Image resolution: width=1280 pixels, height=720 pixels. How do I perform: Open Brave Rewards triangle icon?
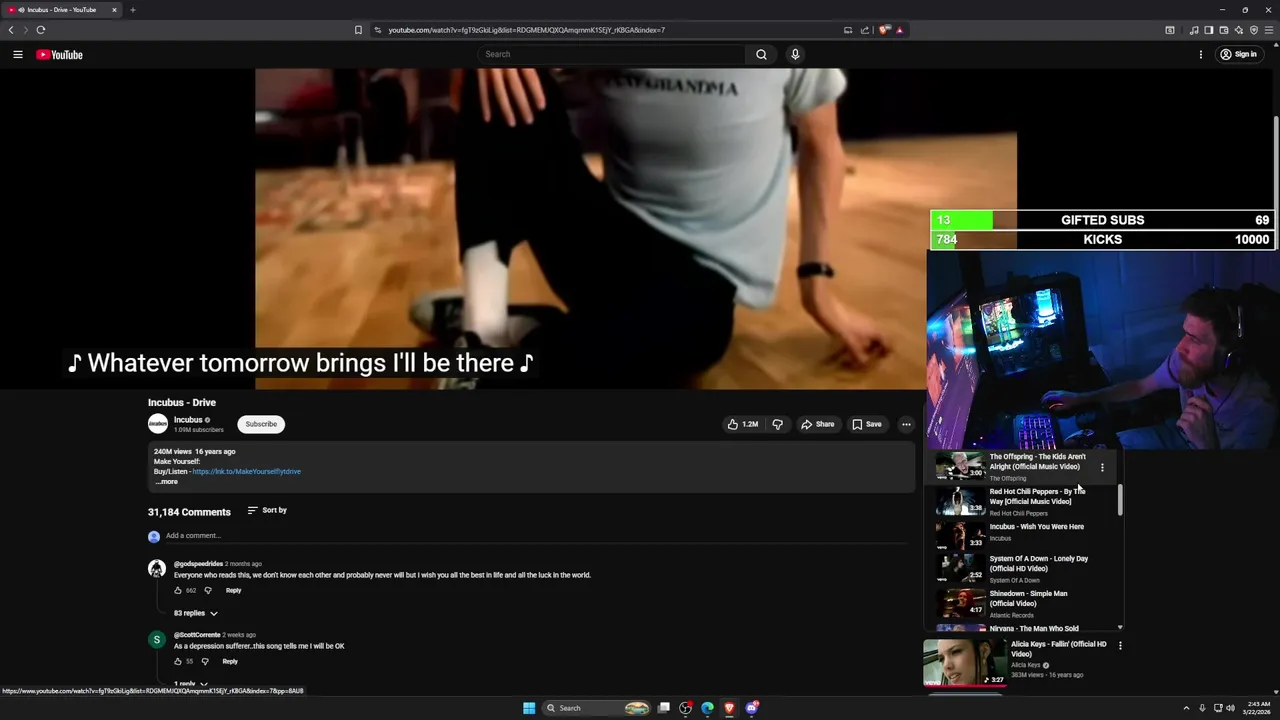coord(899,30)
